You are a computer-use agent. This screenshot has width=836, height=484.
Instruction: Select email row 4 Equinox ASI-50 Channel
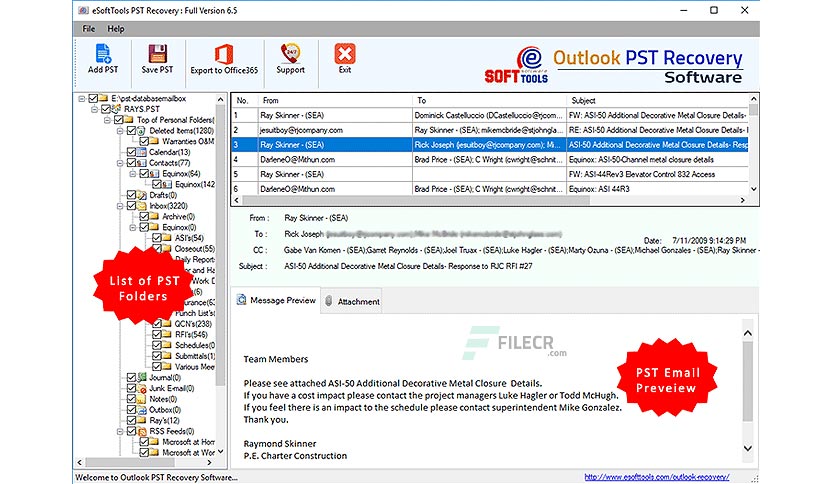pos(490,159)
